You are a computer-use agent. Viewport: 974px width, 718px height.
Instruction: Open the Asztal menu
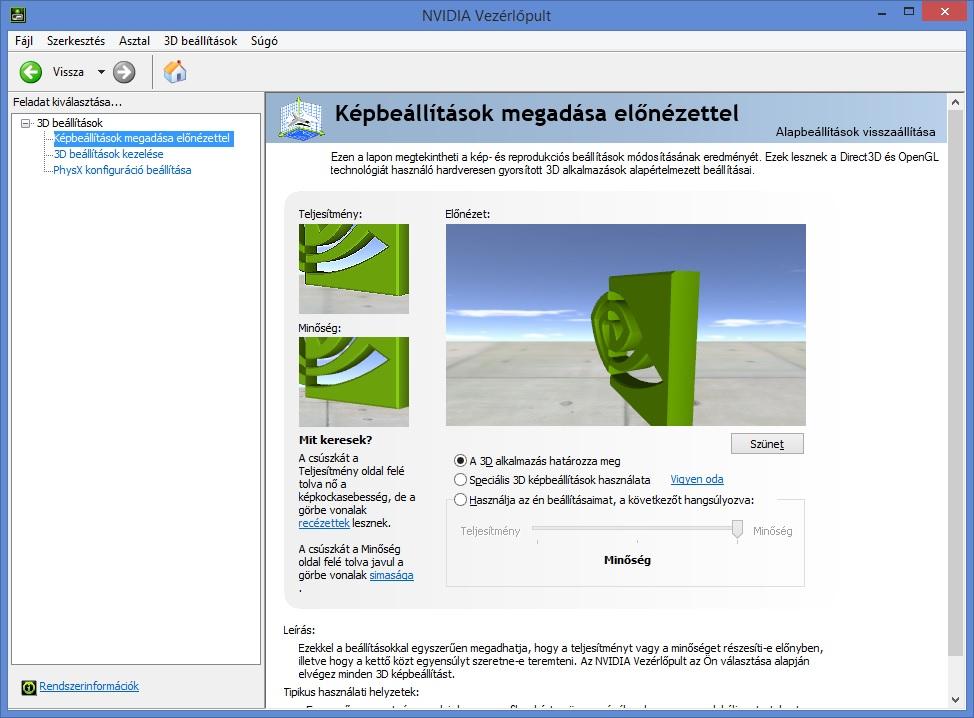point(134,41)
